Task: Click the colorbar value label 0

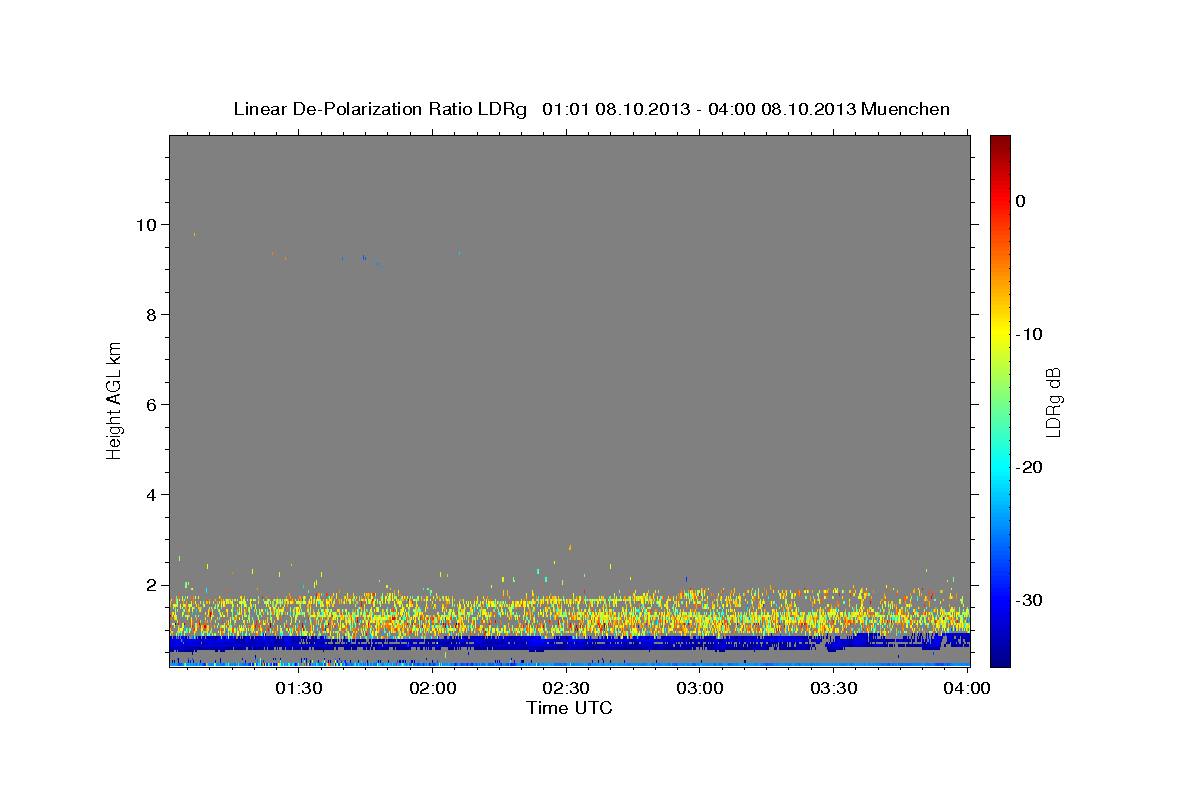Action: point(1021,201)
